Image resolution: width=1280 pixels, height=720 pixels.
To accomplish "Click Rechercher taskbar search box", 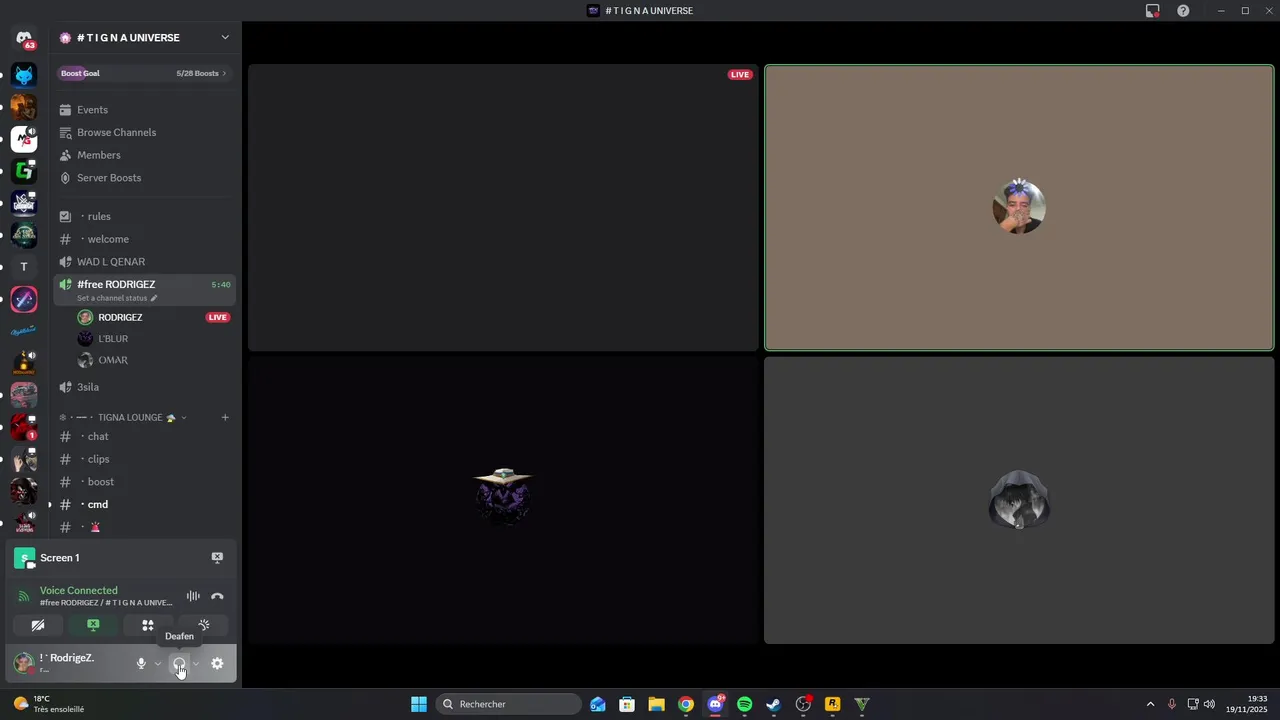I will [508, 704].
